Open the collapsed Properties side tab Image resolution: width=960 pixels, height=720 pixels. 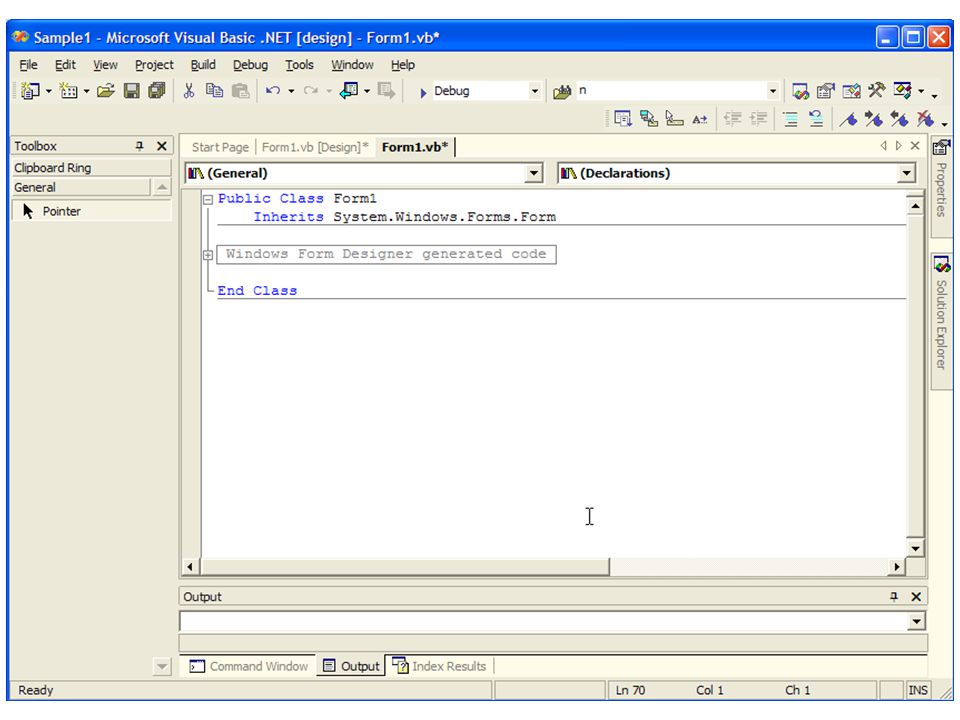(940, 188)
